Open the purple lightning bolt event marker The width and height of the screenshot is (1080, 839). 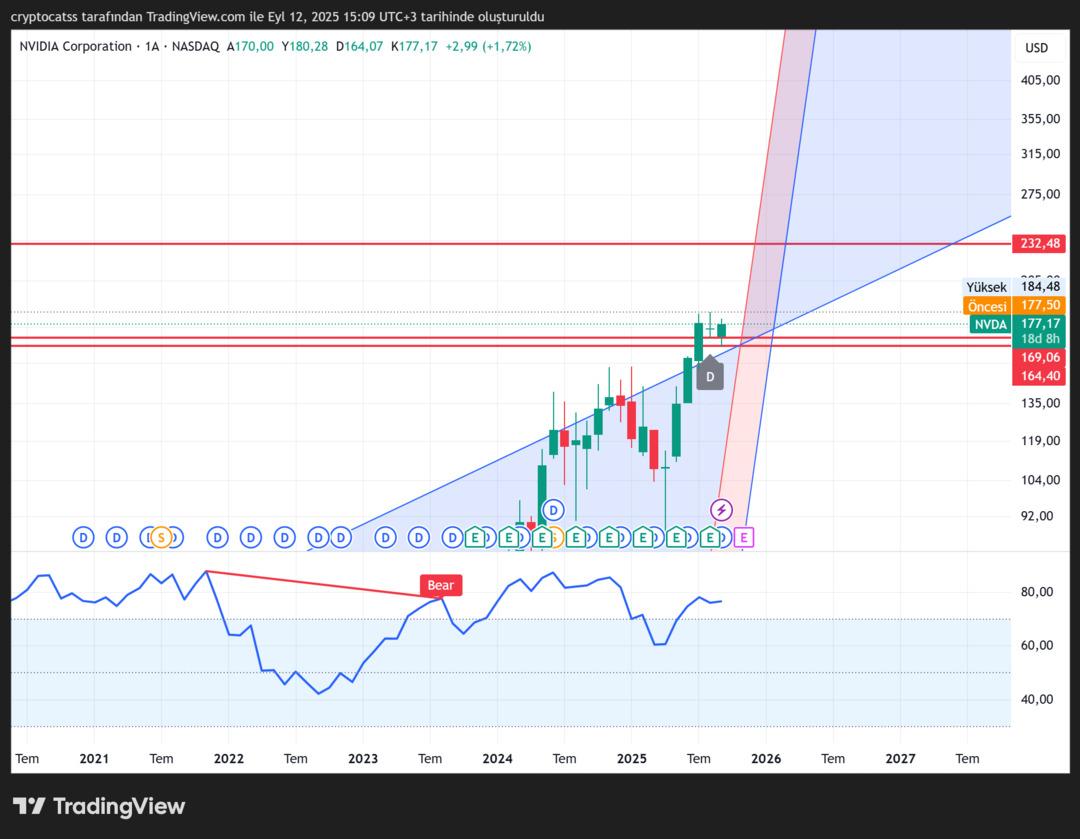pos(721,510)
